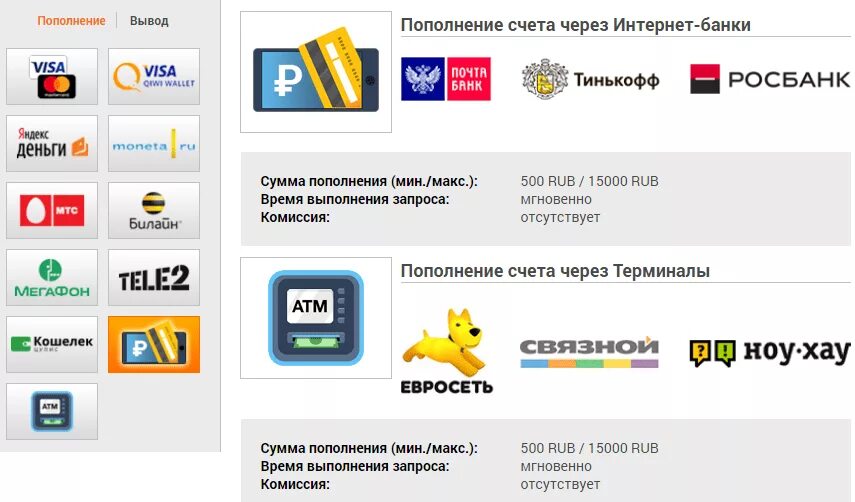
Task: Choose Билайн mobile payment
Action: coord(154,210)
